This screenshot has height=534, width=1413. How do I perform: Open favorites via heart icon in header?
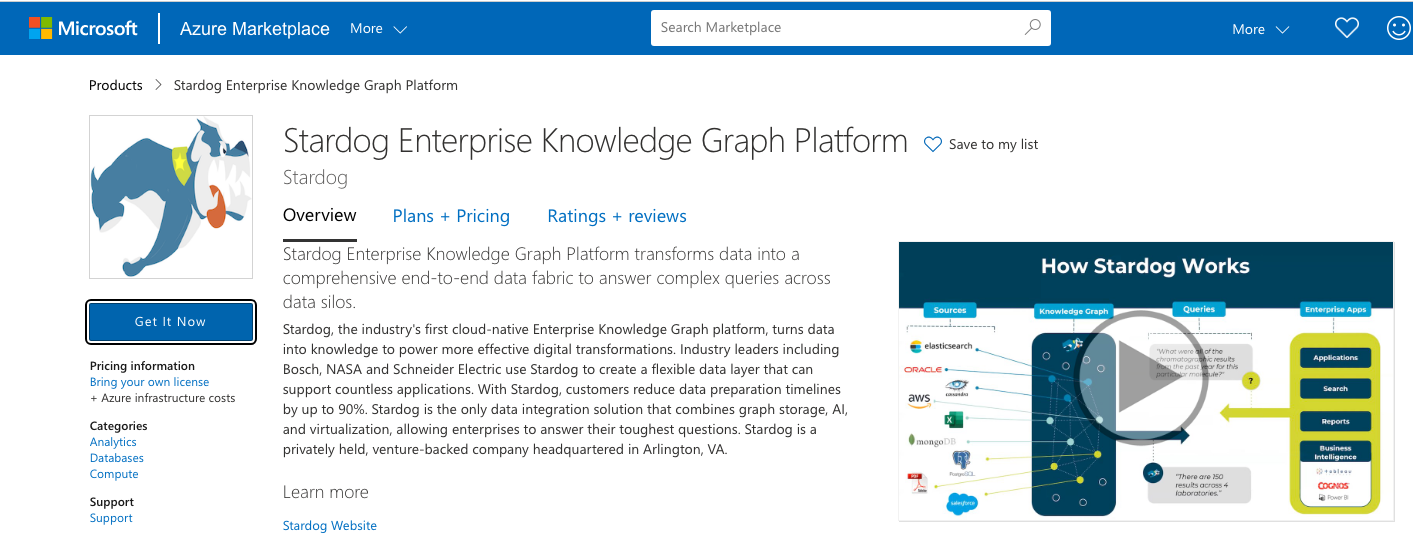click(1347, 28)
